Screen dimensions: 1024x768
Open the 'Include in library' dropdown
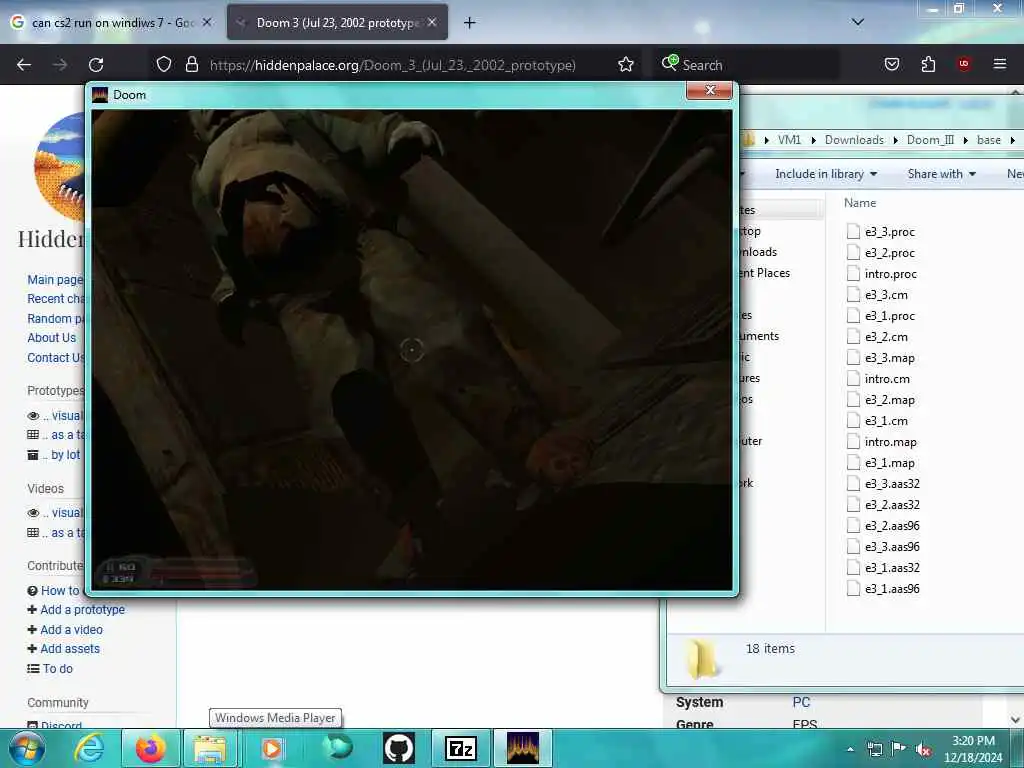pos(825,174)
